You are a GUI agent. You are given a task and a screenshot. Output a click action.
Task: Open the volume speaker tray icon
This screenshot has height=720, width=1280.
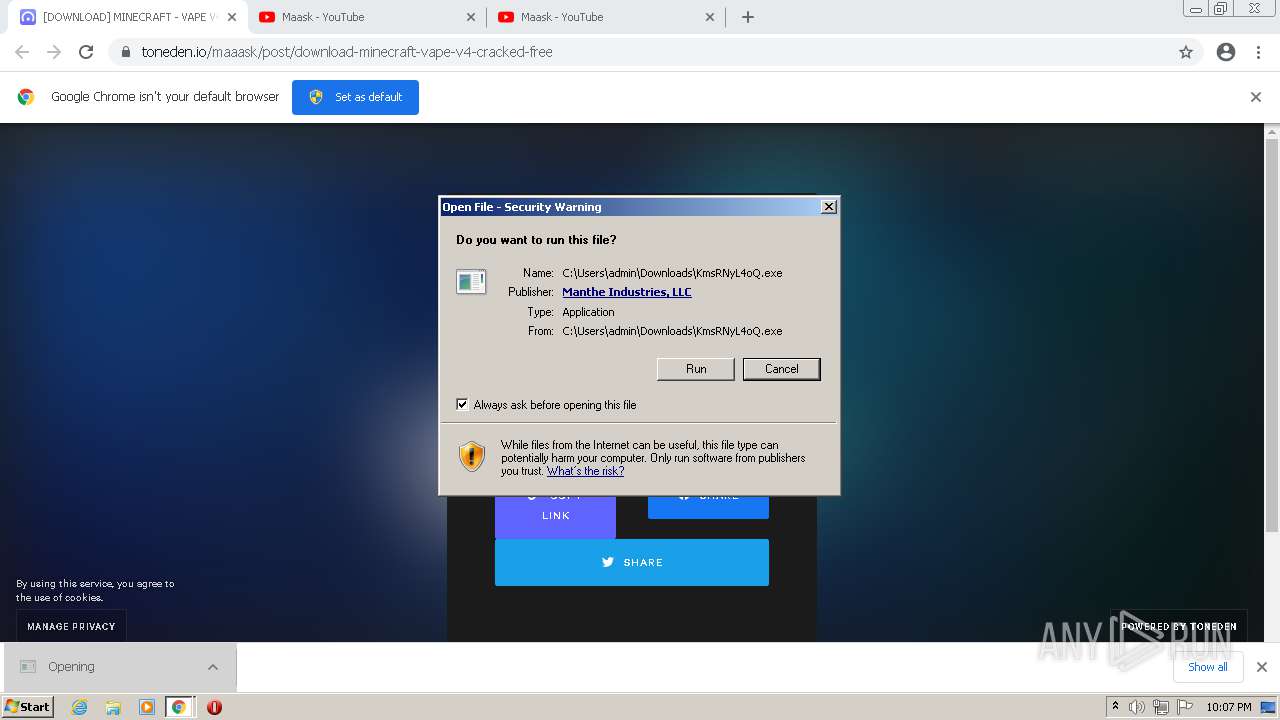coord(1137,707)
